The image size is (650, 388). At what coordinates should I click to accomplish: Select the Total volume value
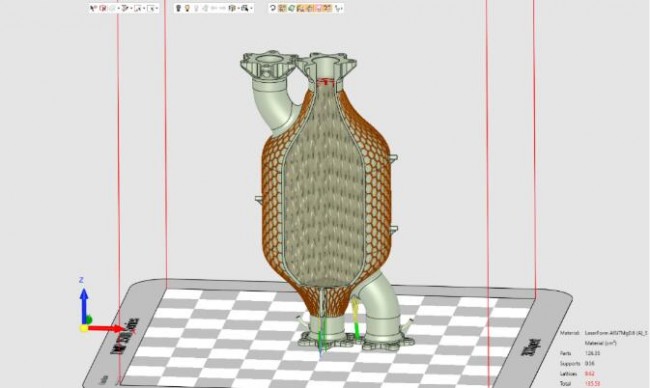[592, 383]
